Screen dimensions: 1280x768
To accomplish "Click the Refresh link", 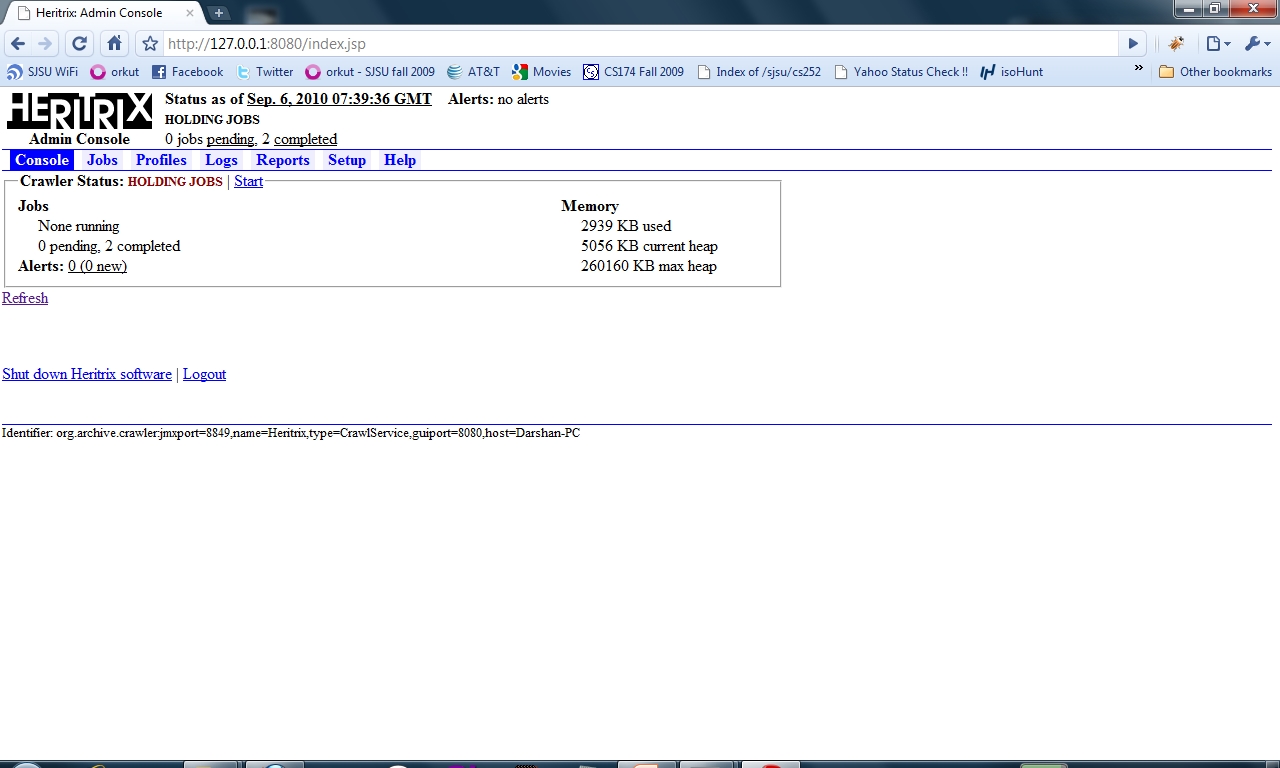I will [x=25, y=298].
